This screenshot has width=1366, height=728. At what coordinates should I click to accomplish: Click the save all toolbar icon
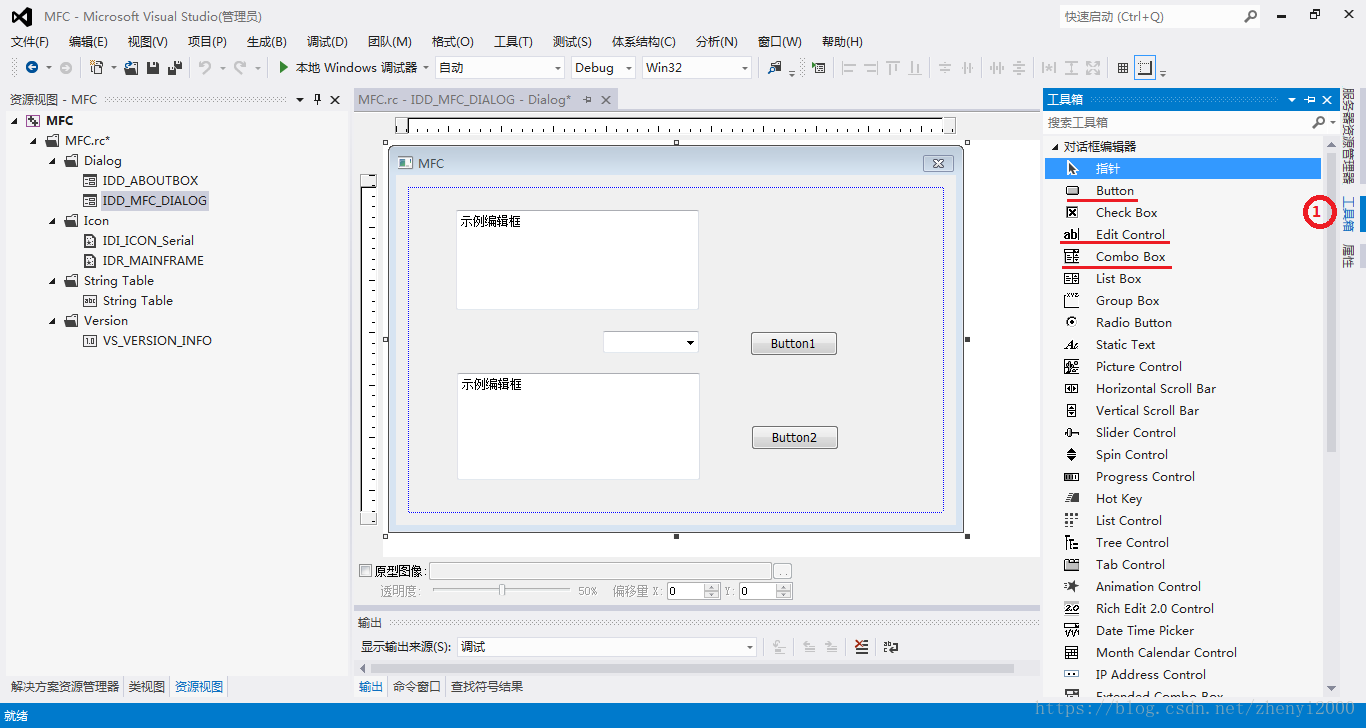pos(175,68)
